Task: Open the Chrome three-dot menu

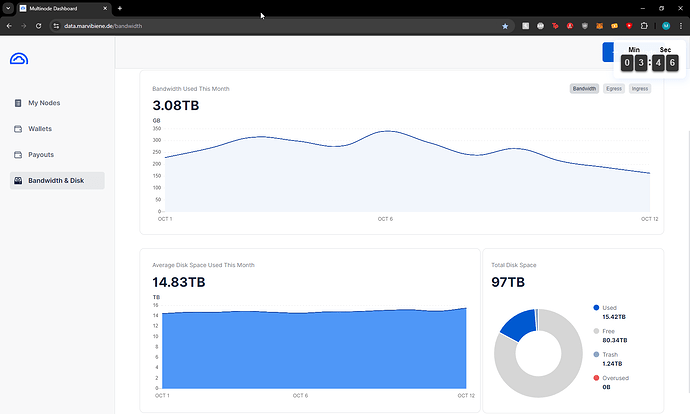Action: pos(680,25)
